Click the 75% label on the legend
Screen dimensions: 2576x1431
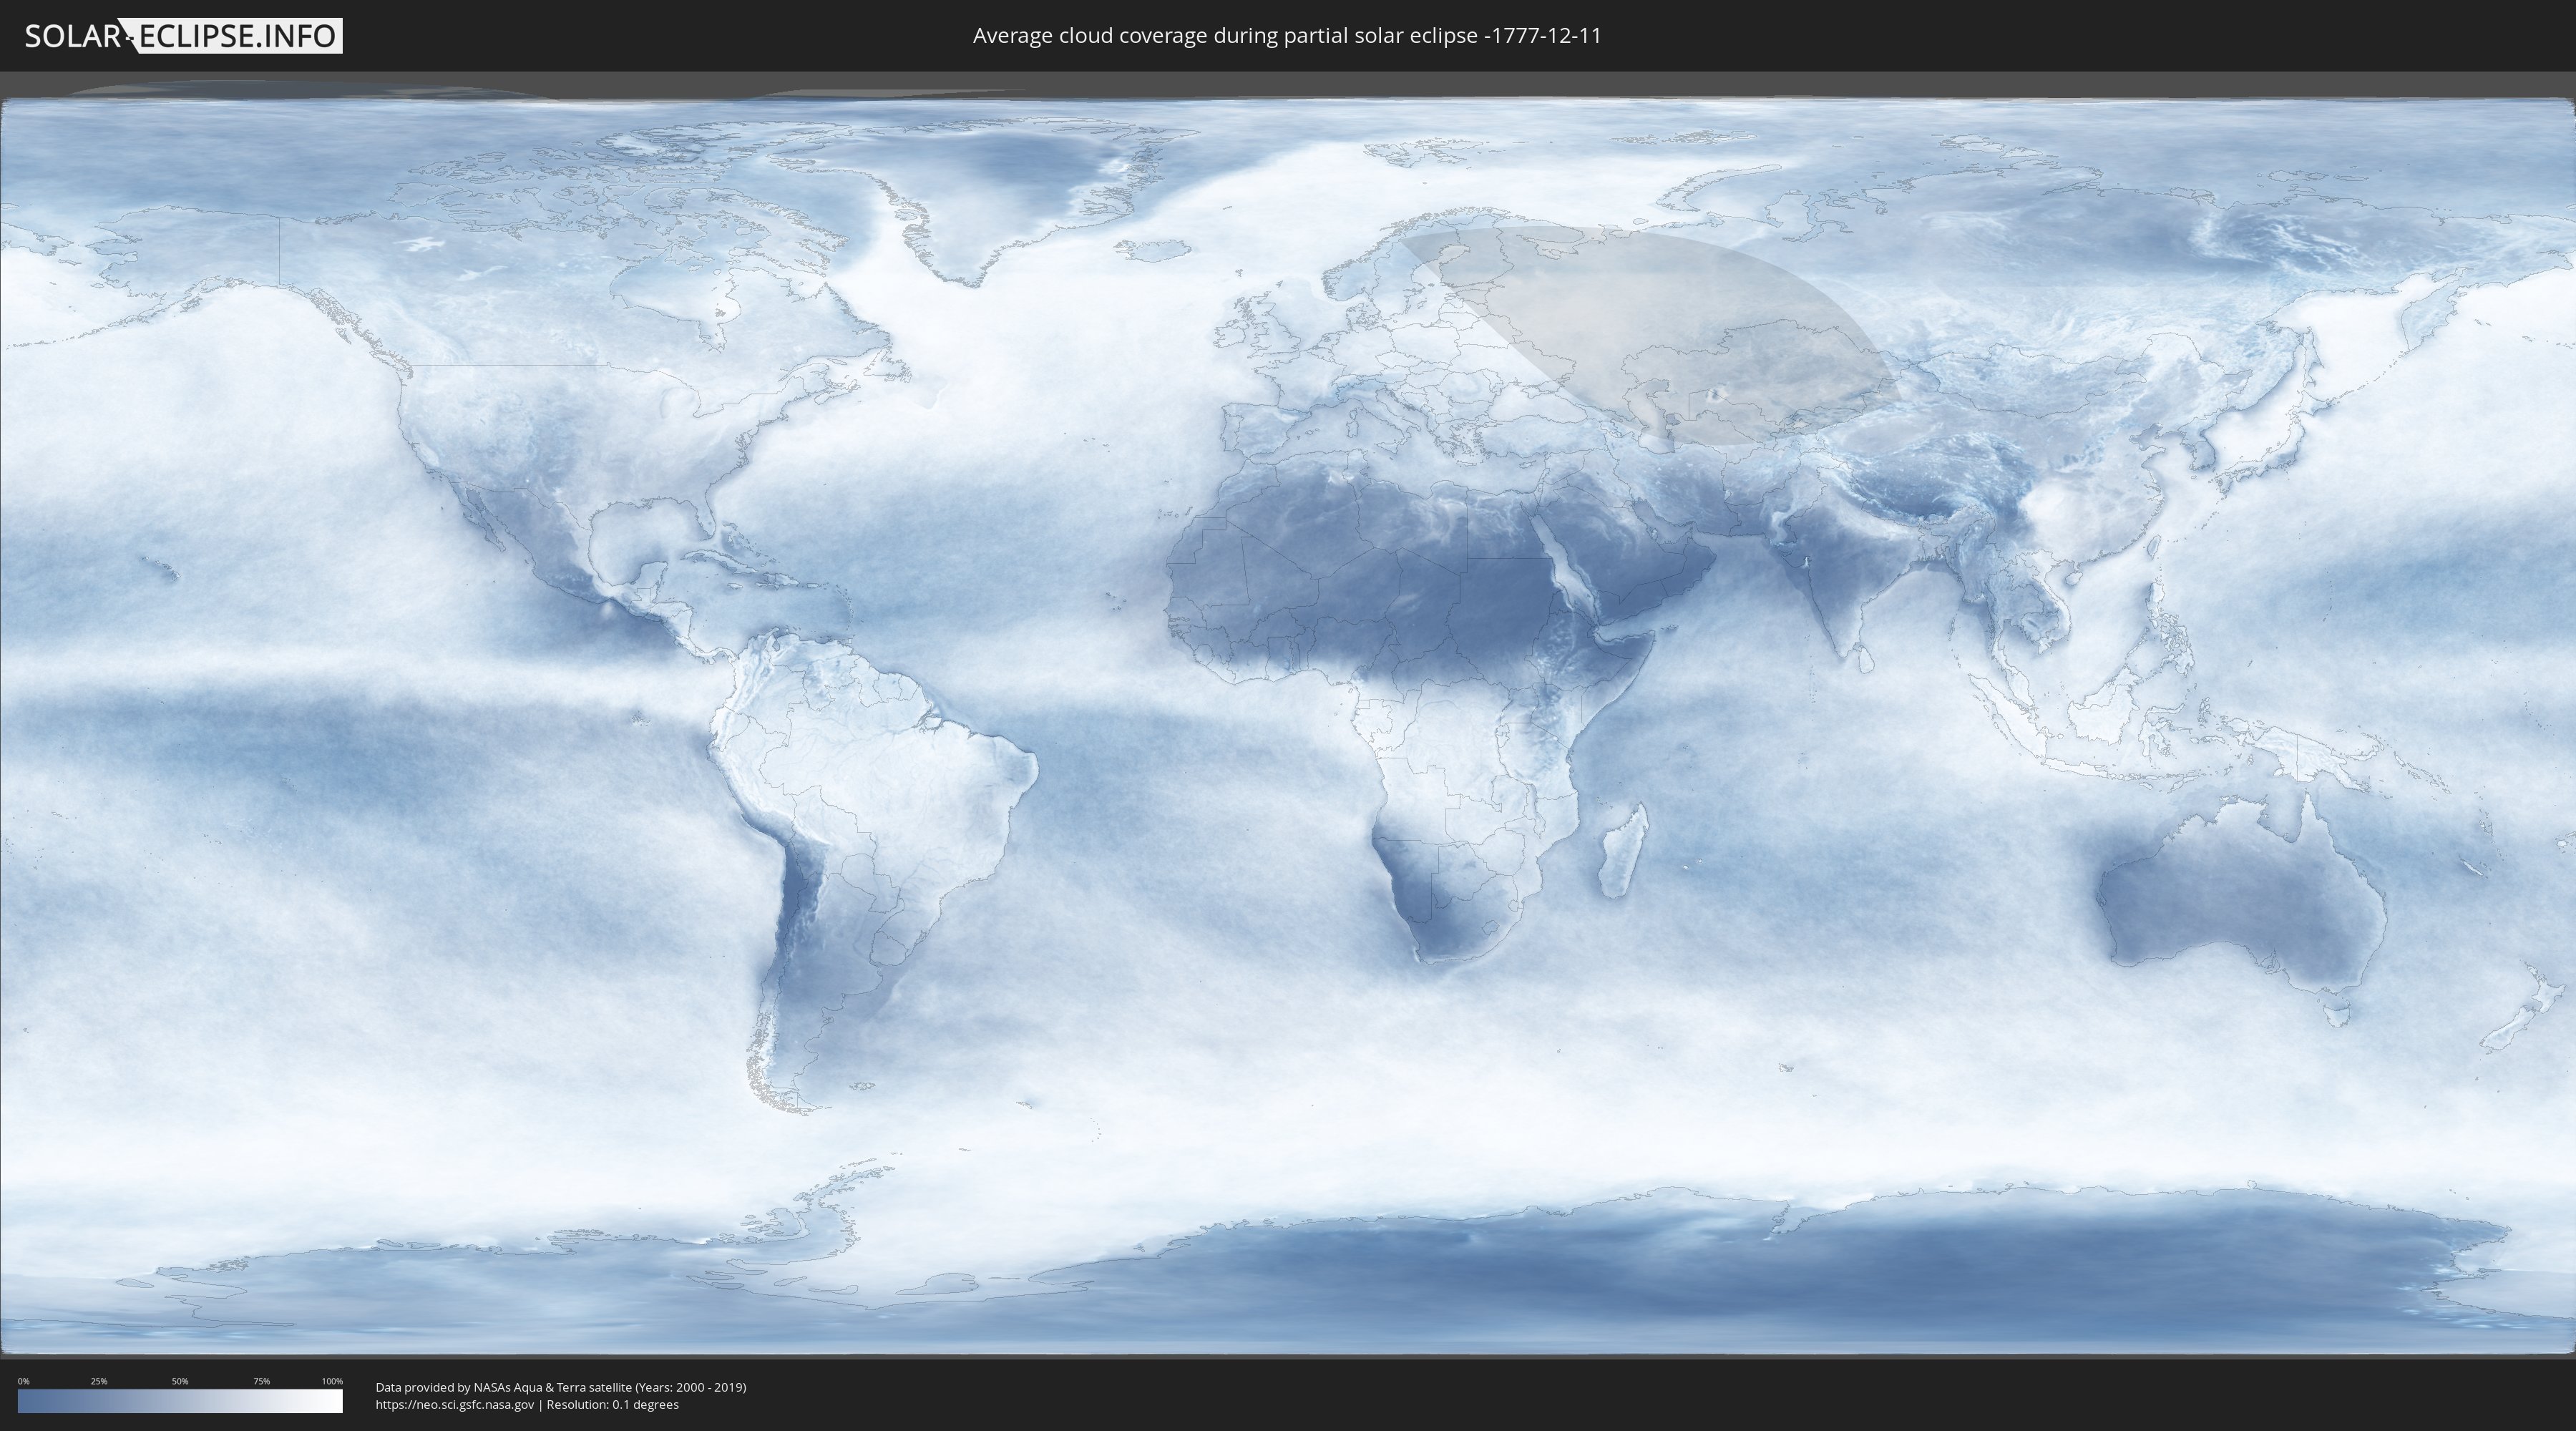(261, 1381)
